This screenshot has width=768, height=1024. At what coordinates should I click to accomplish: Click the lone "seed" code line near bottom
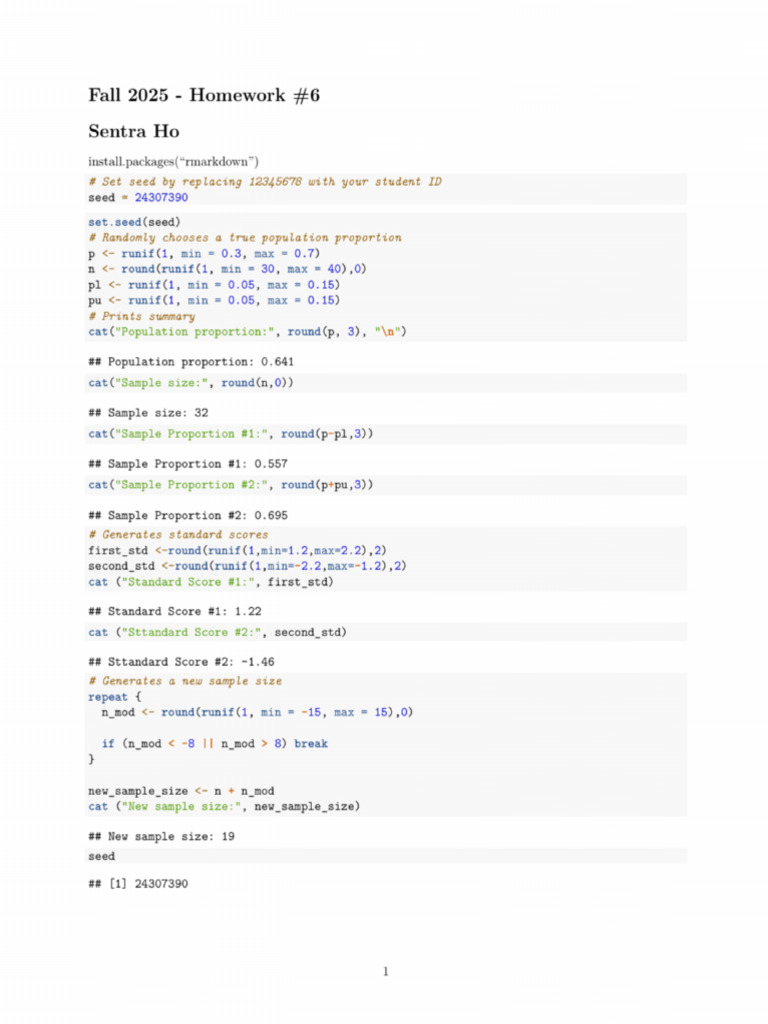pyautogui.click(x=102, y=856)
